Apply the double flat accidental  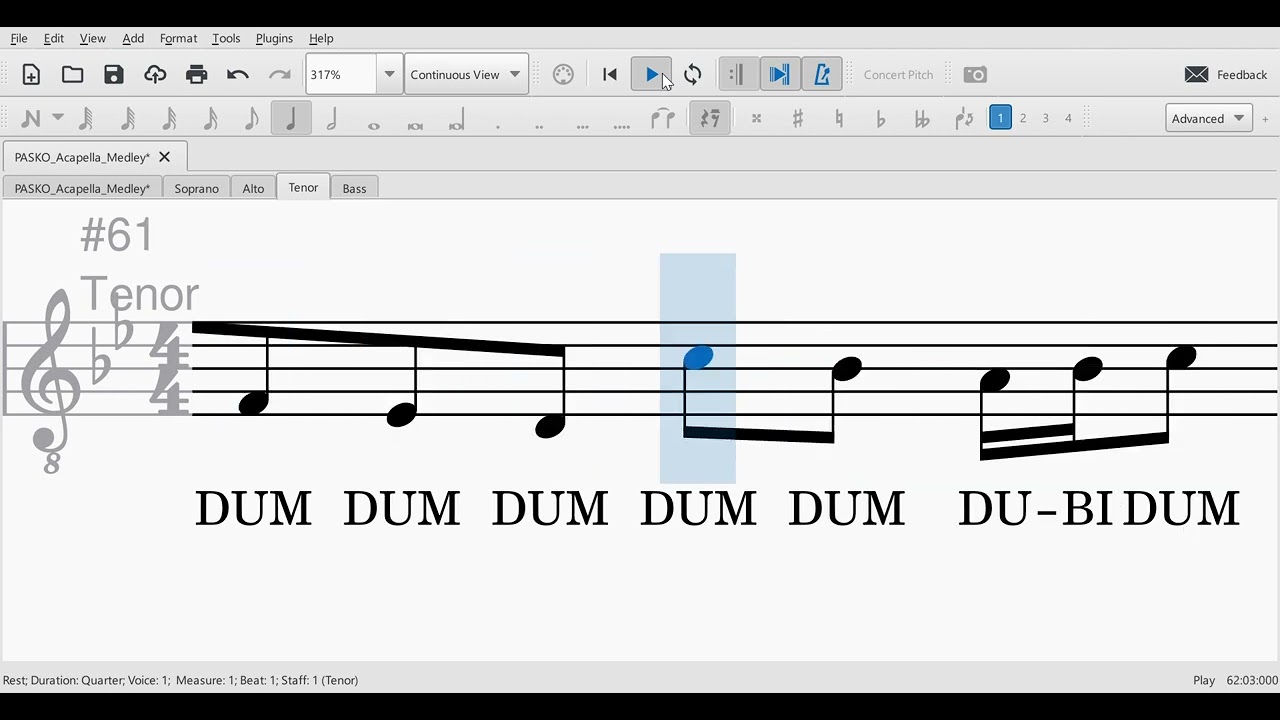pos(922,119)
